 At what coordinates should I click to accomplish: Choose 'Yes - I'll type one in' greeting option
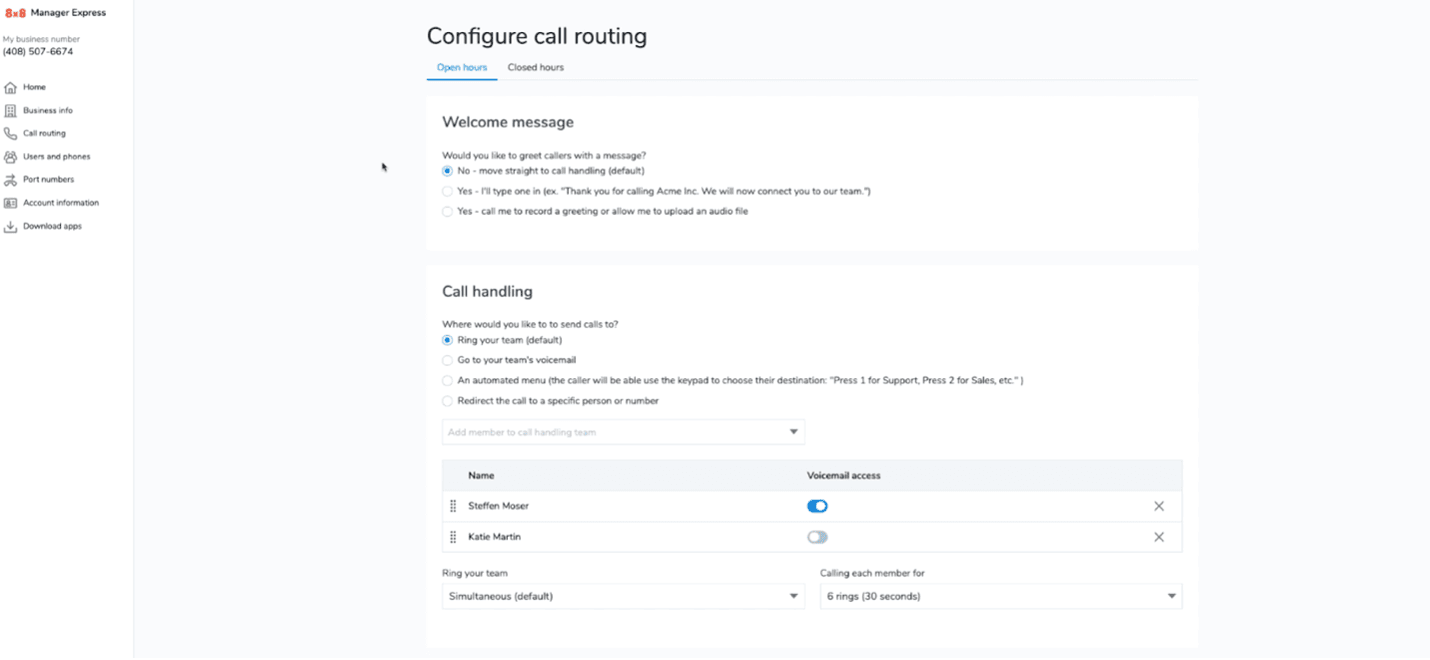click(447, 191)
